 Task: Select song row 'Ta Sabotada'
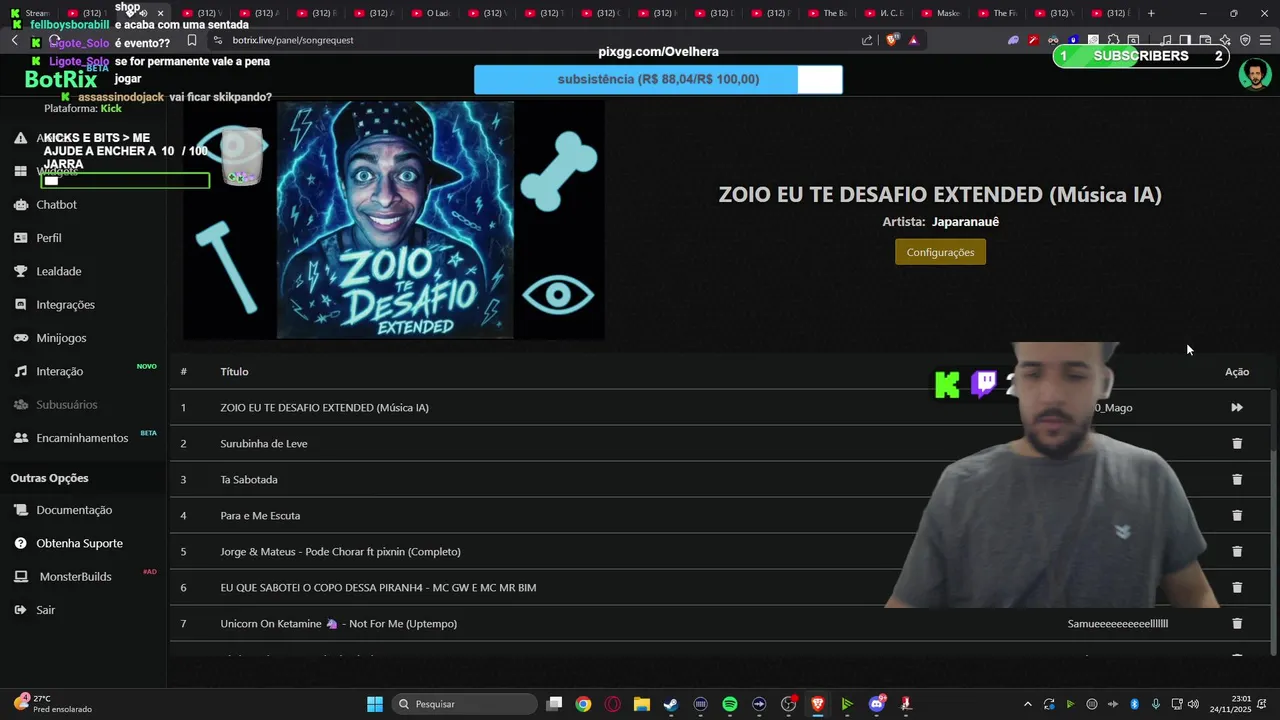[720, 479]
